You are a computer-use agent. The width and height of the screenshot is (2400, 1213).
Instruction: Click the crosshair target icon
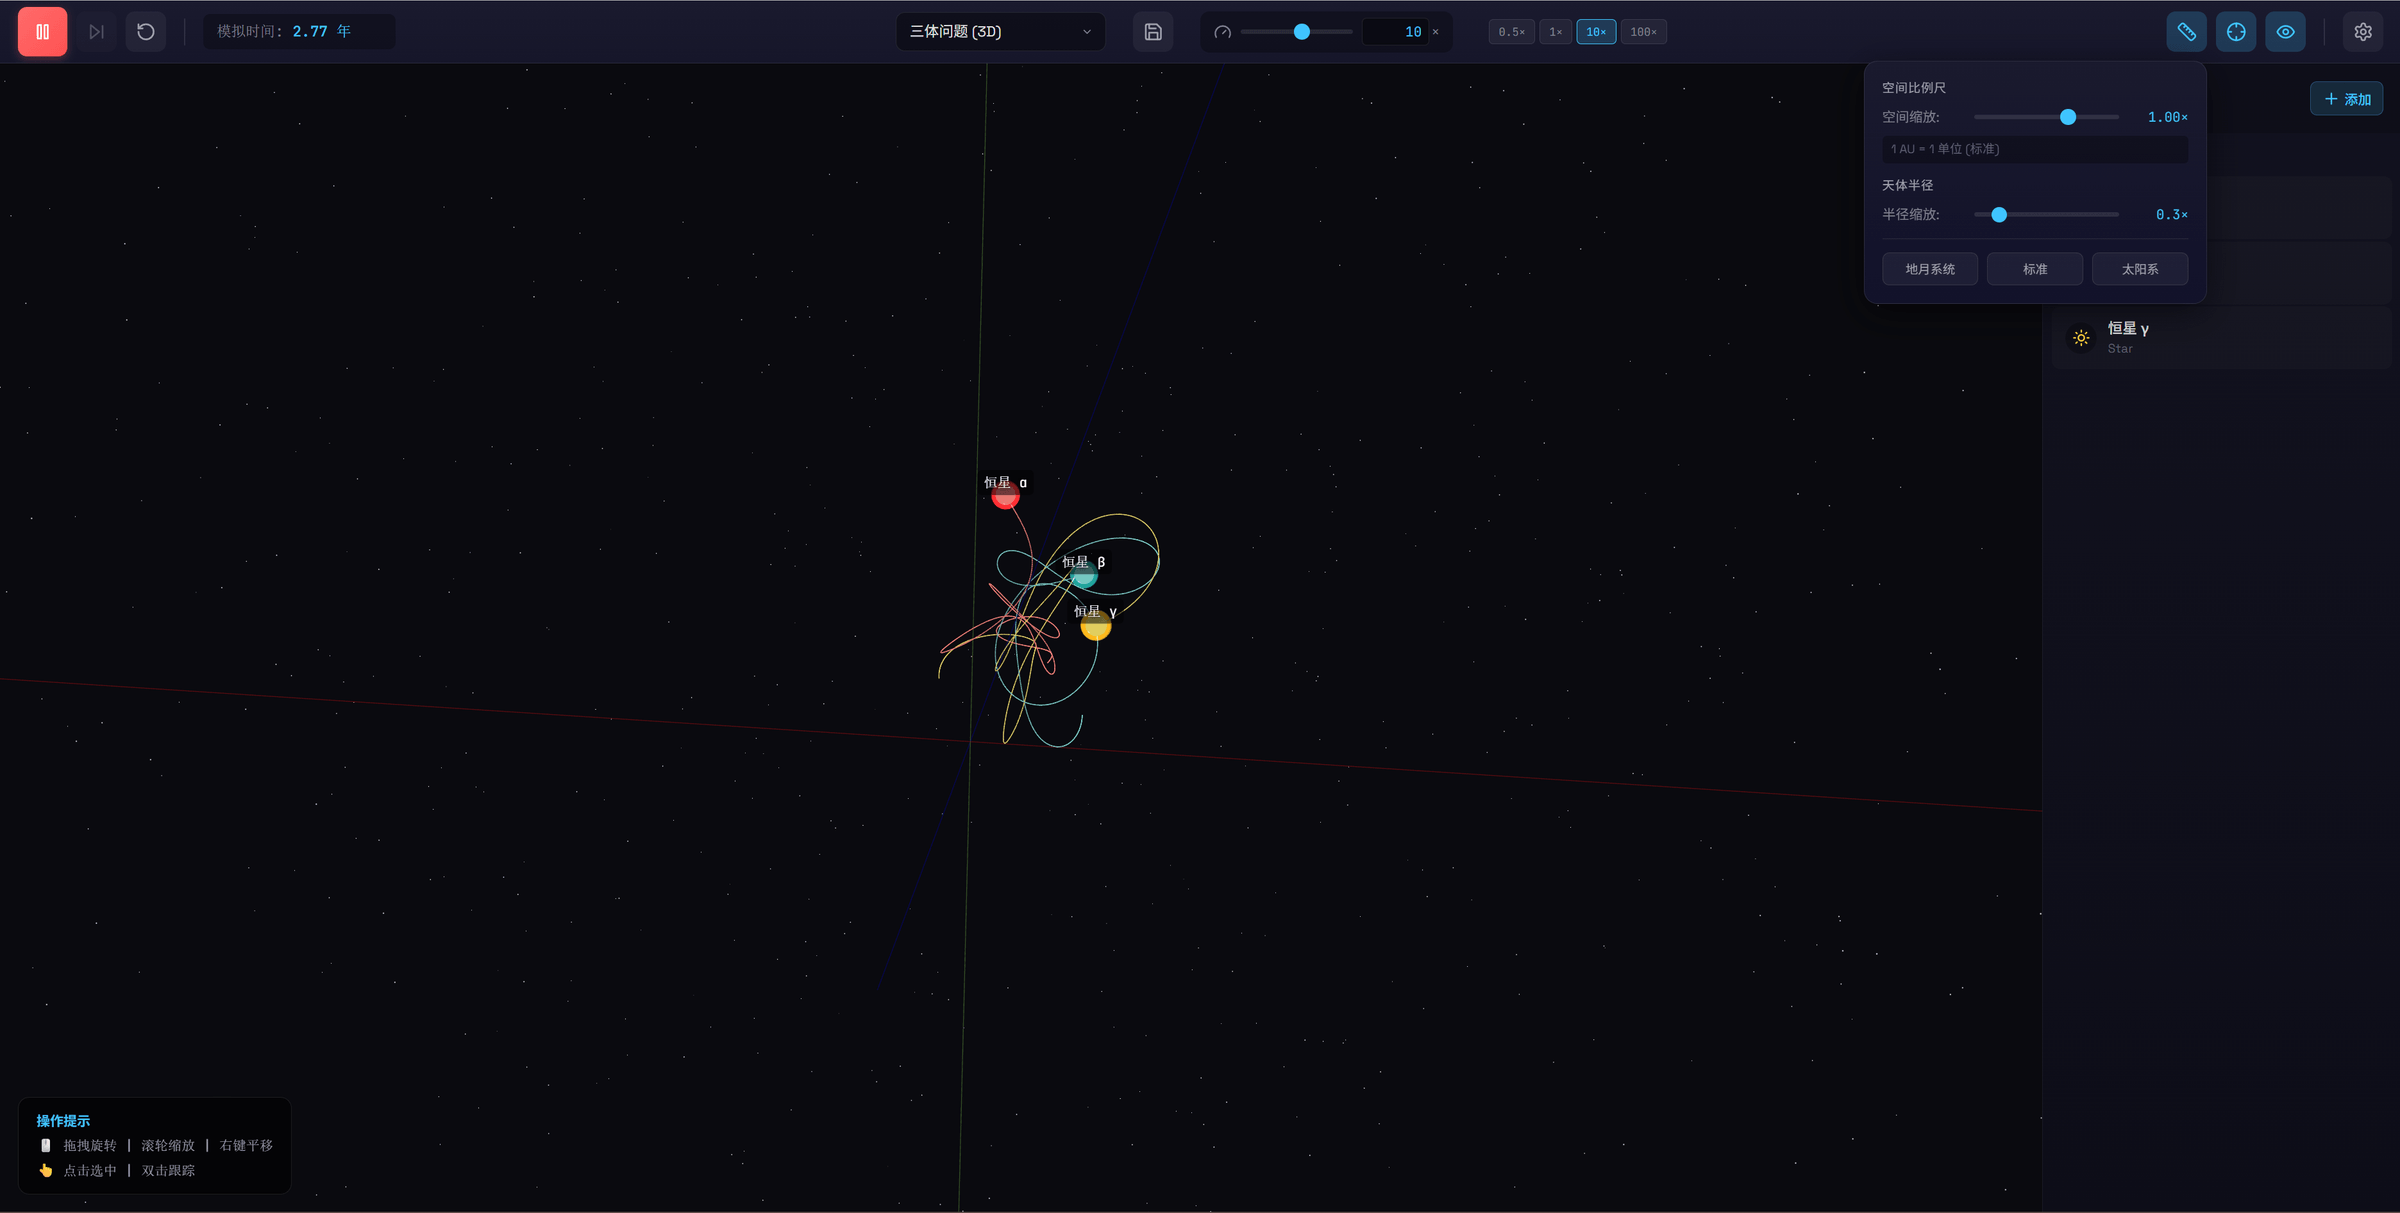2236,32
